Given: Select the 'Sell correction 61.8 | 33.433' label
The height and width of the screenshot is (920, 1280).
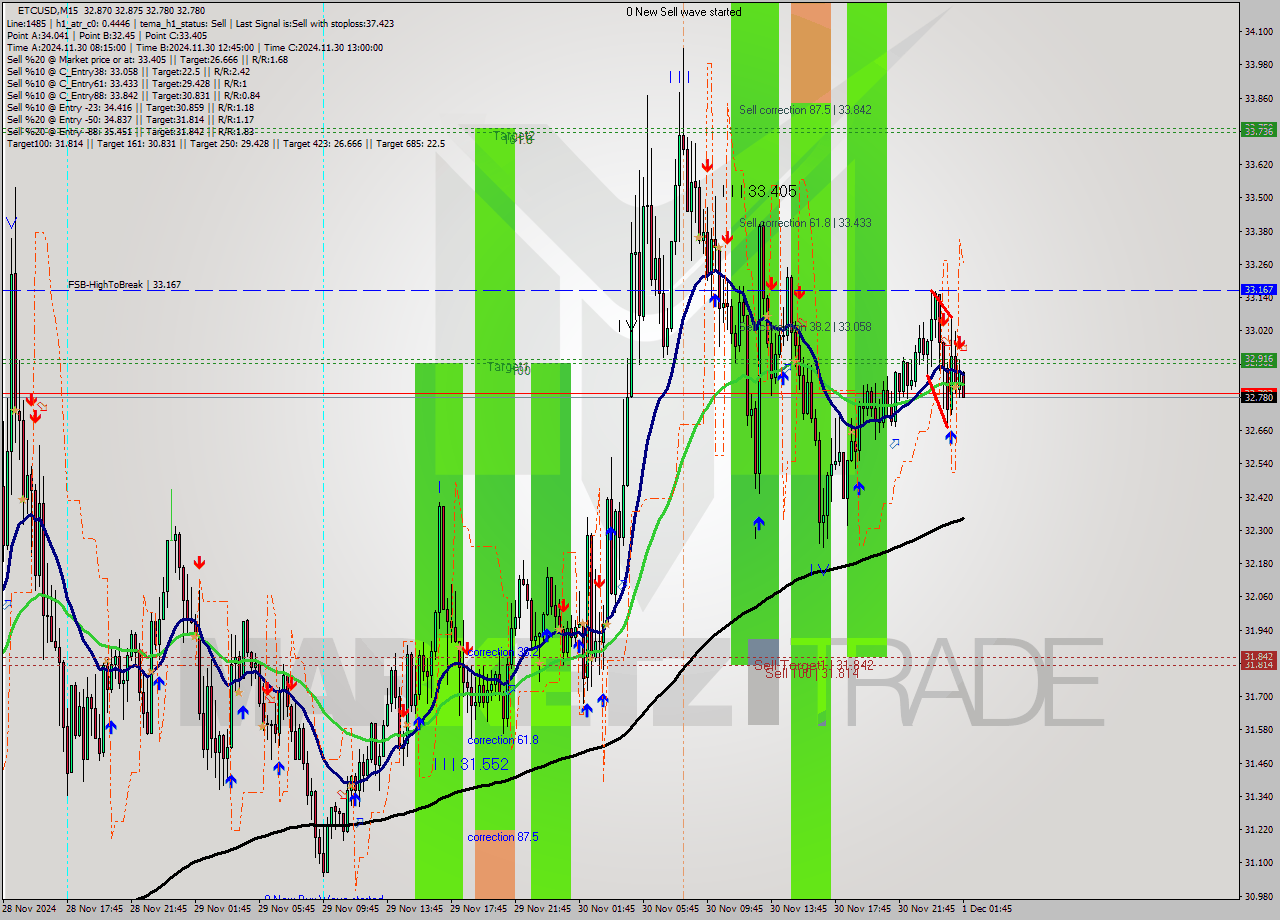Looking at the screenshot, I should click(x=805, y=223).
